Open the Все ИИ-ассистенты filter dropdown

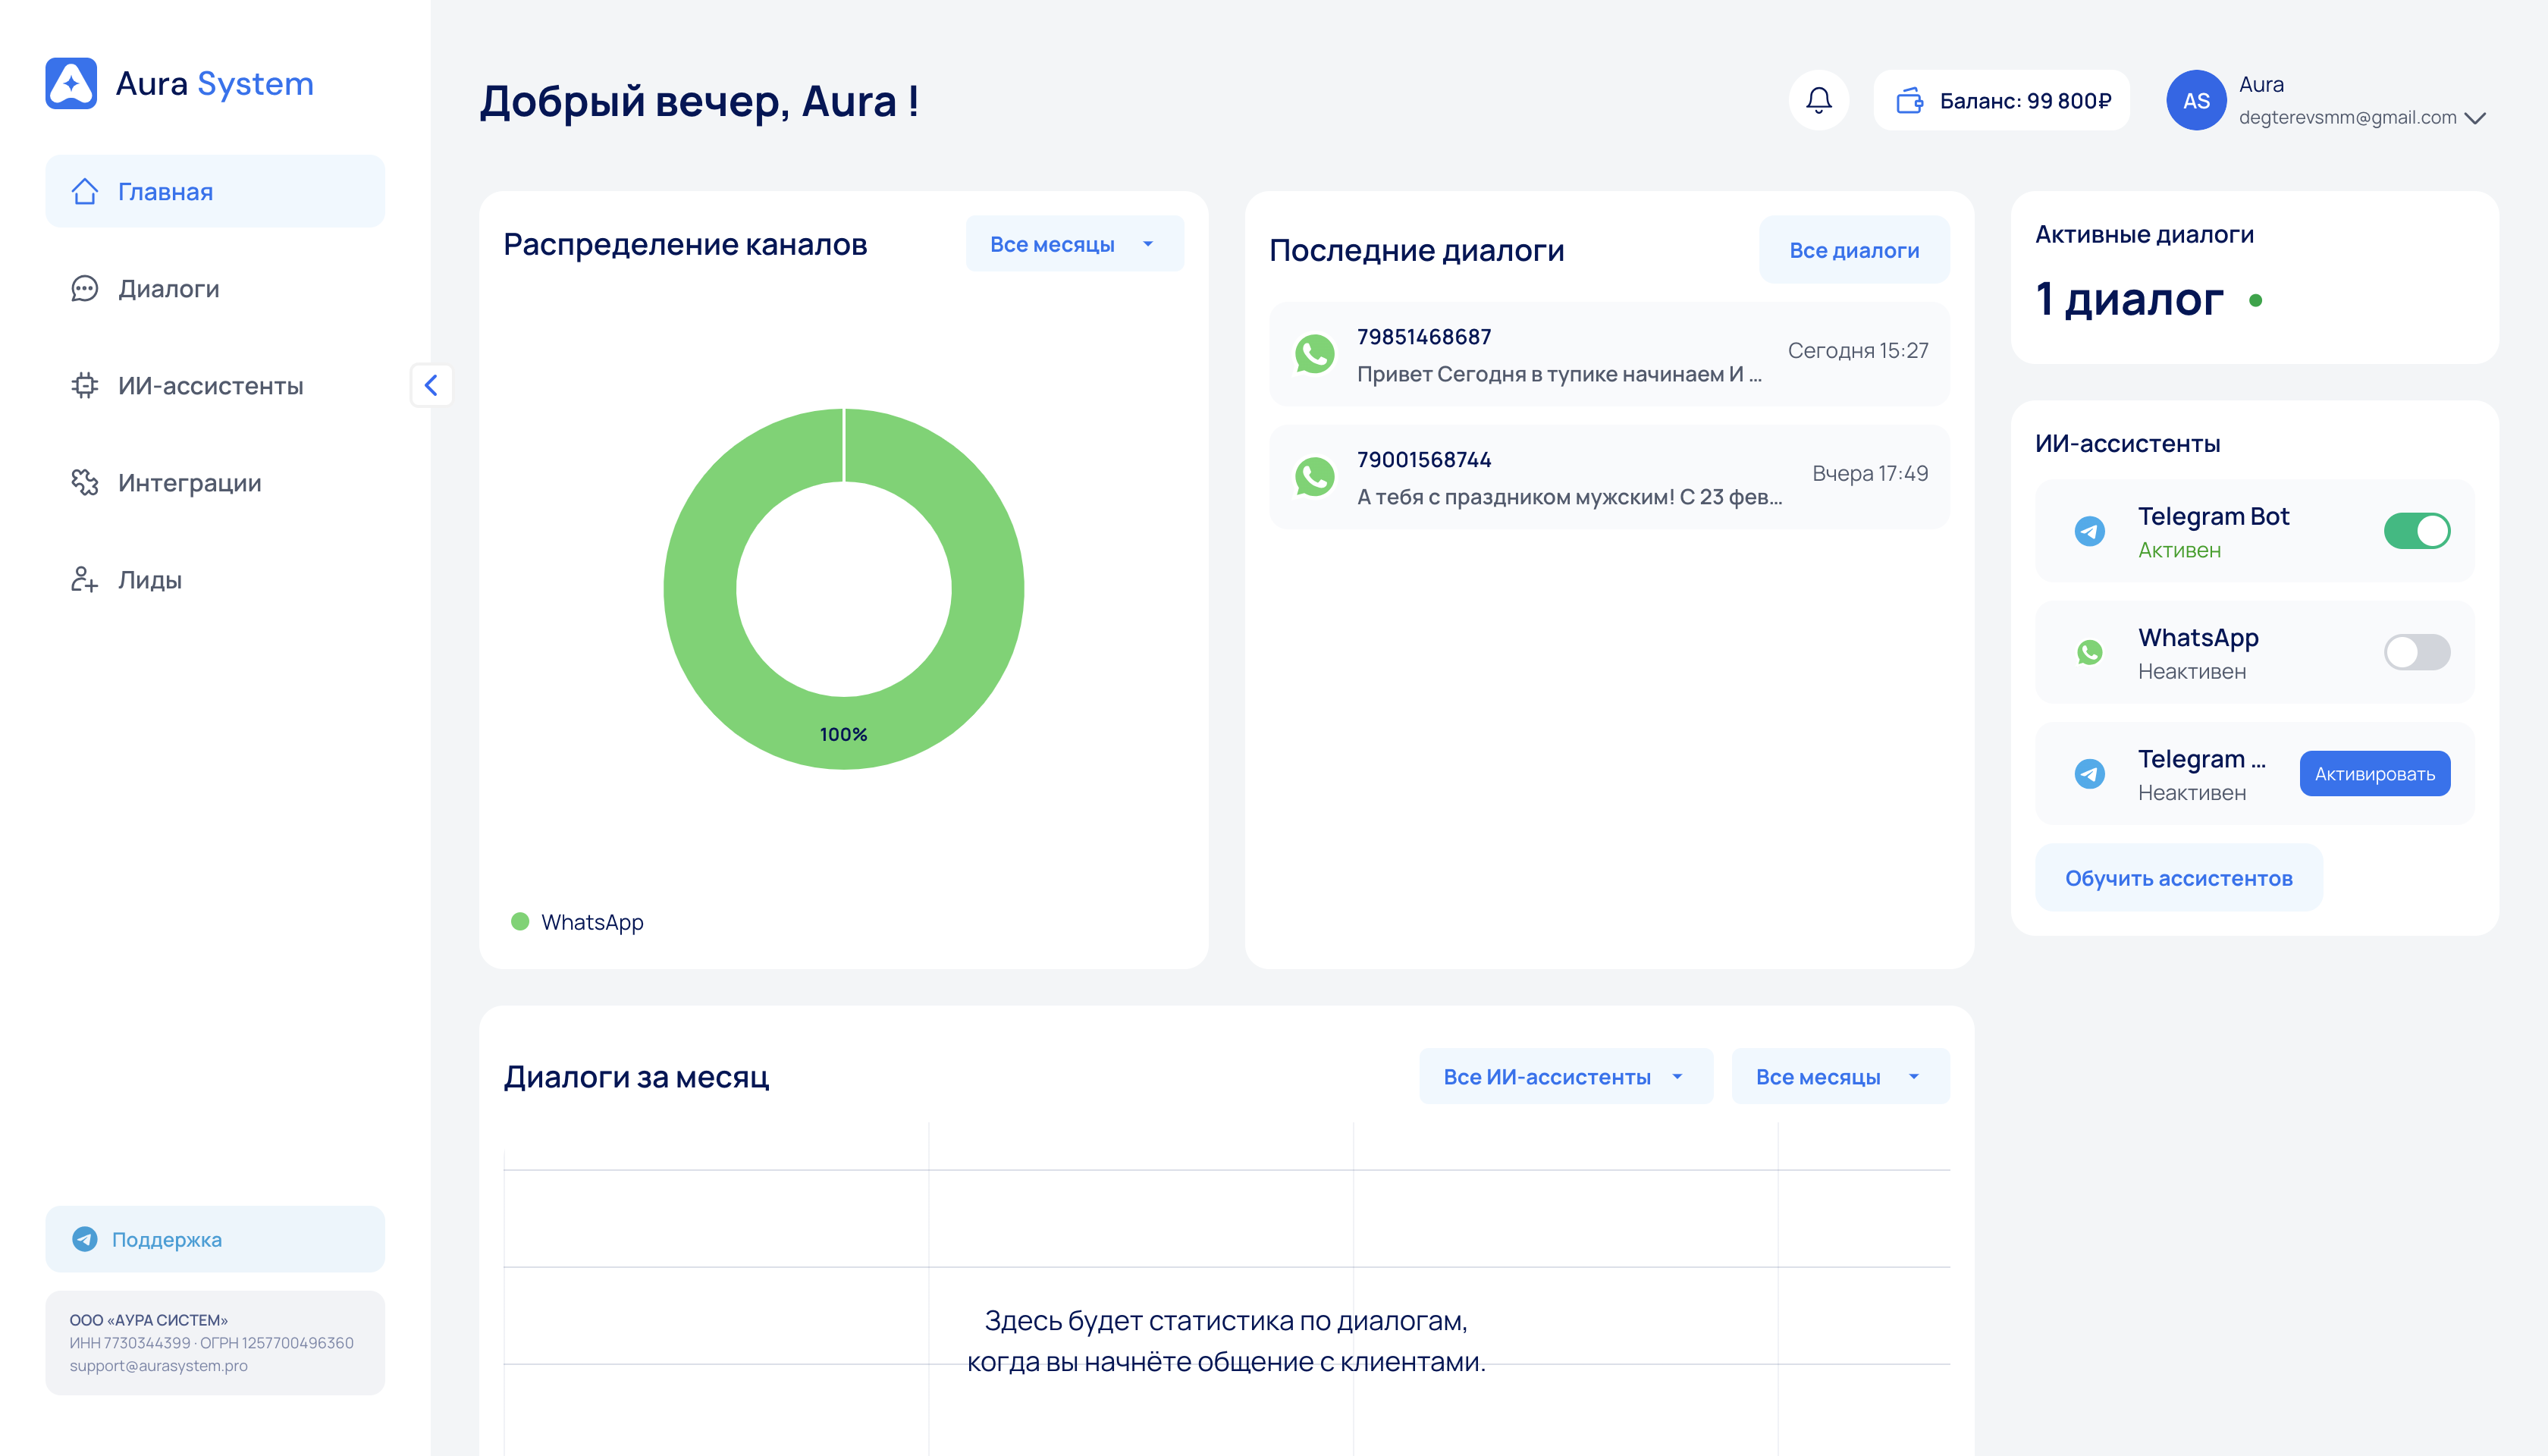(1565, 1077)
